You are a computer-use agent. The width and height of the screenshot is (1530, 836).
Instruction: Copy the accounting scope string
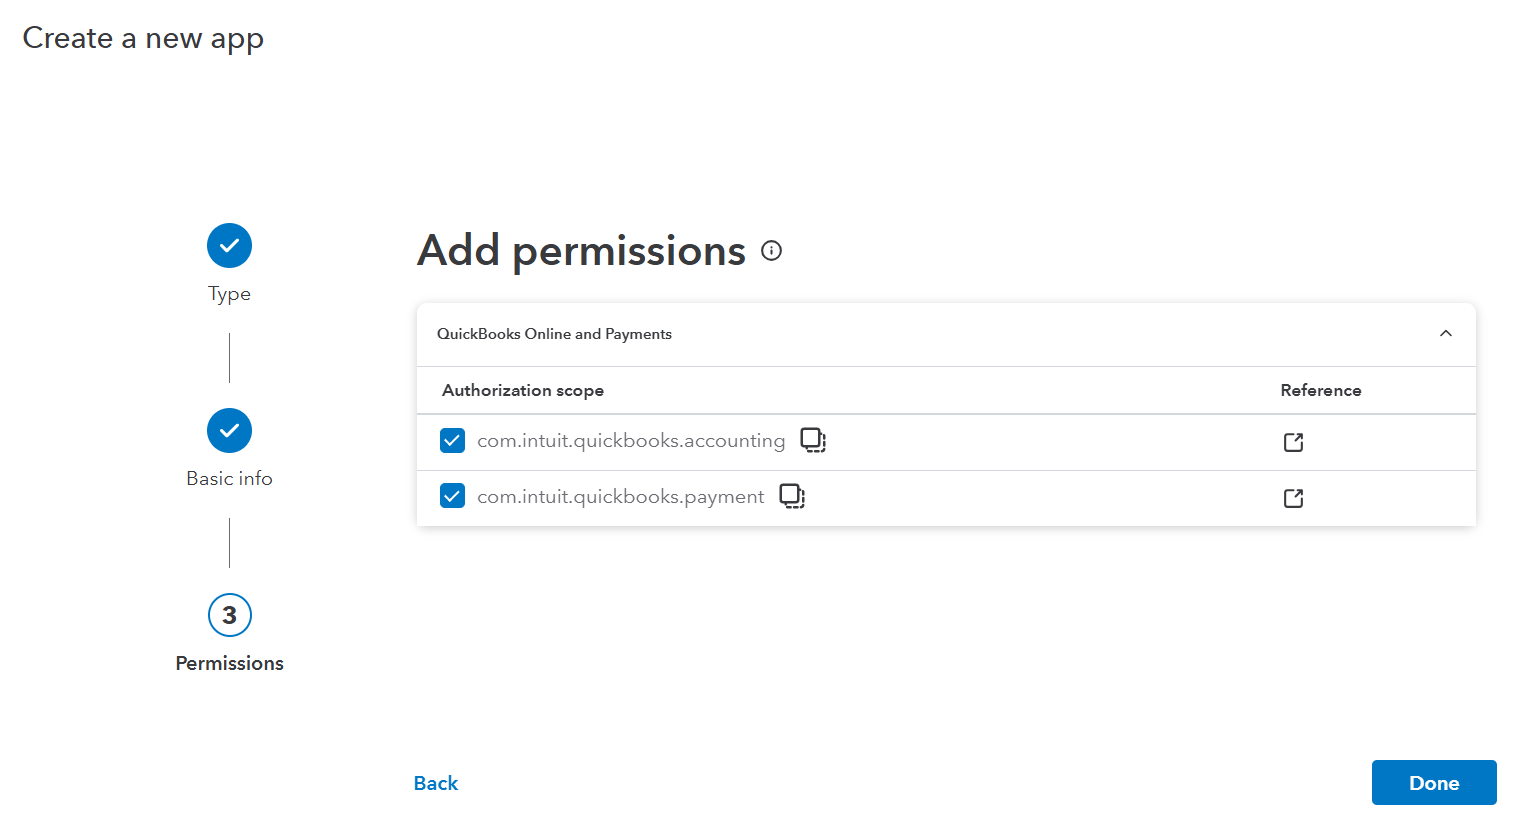coord(813,440)
